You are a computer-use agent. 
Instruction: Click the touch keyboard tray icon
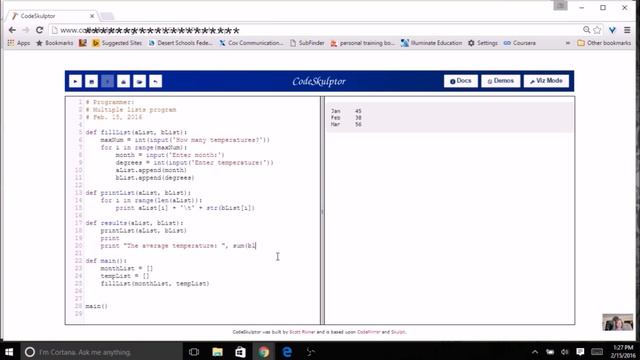(597, 352)
